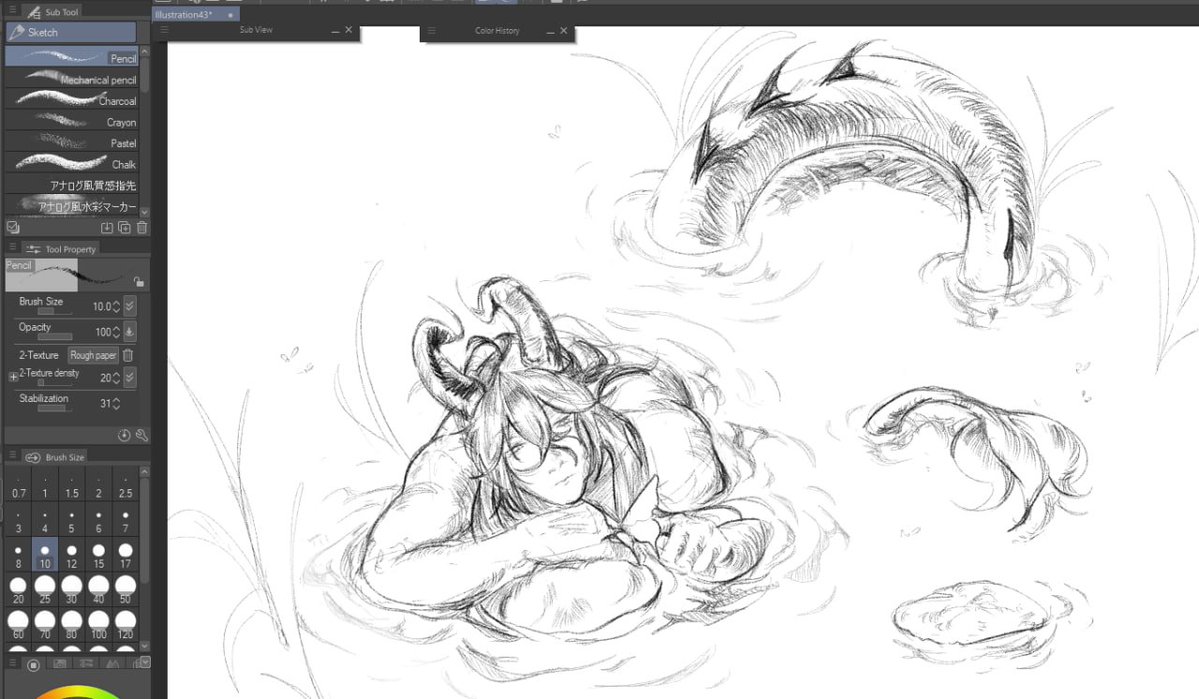The width and height of the screenshot is (1199, 699).
Task: Select brush size 17 preset
Action: [125, 555]
